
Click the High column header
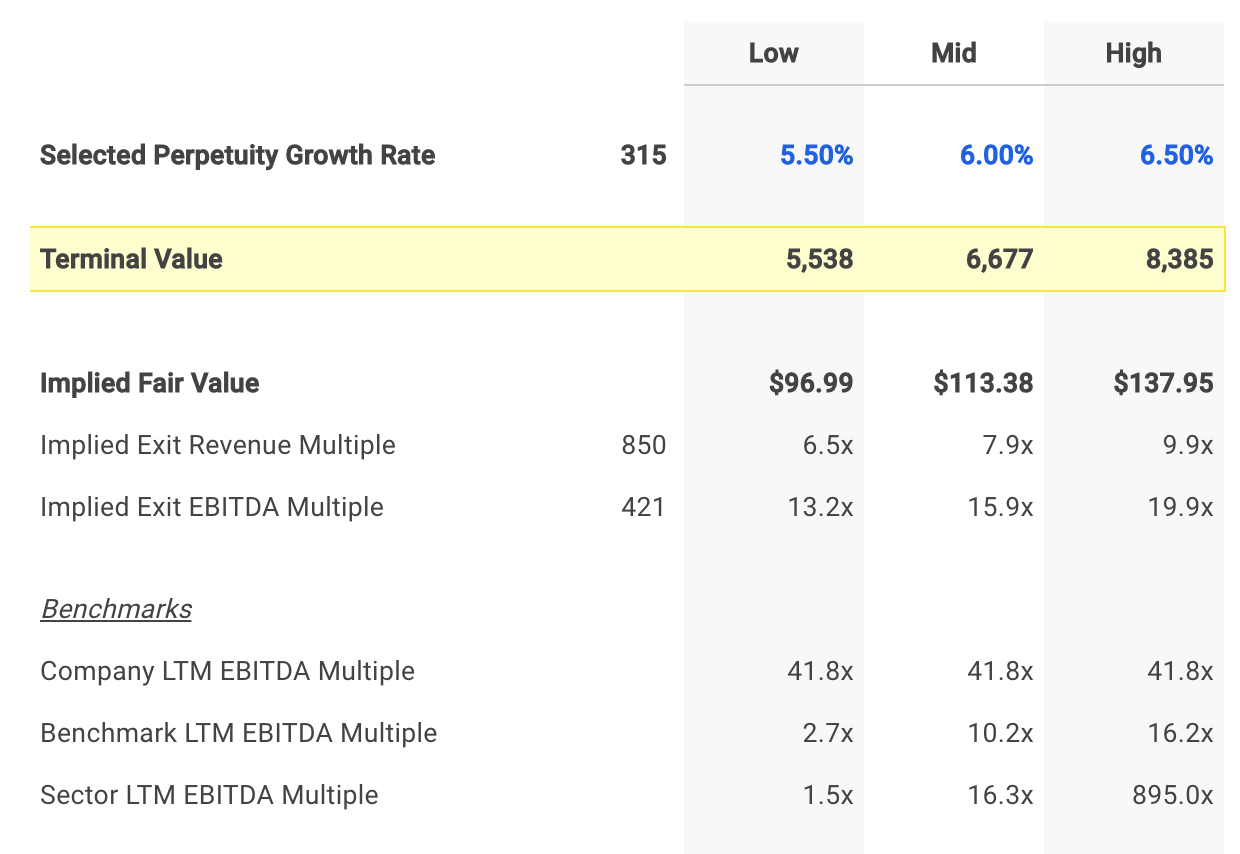click(x=1133, y=53)
